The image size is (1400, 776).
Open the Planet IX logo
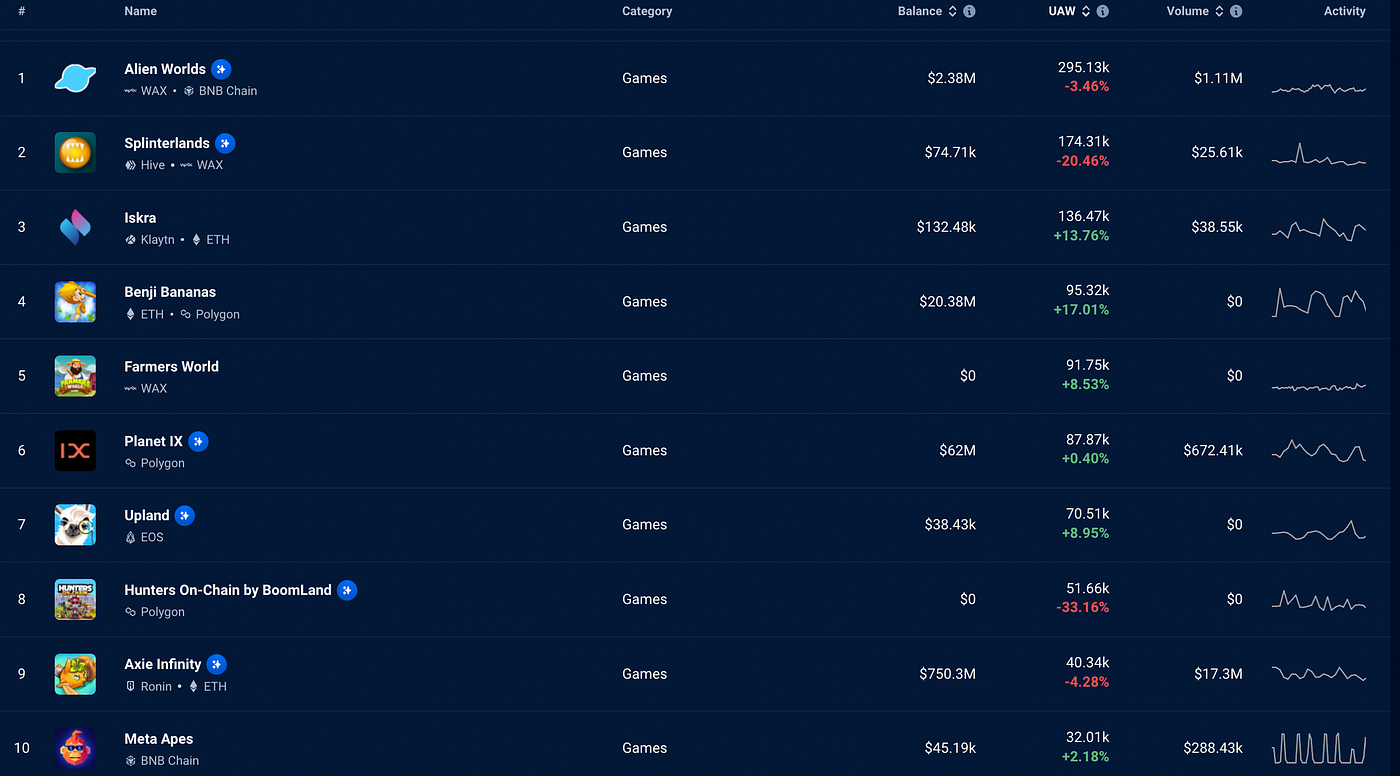75,450
